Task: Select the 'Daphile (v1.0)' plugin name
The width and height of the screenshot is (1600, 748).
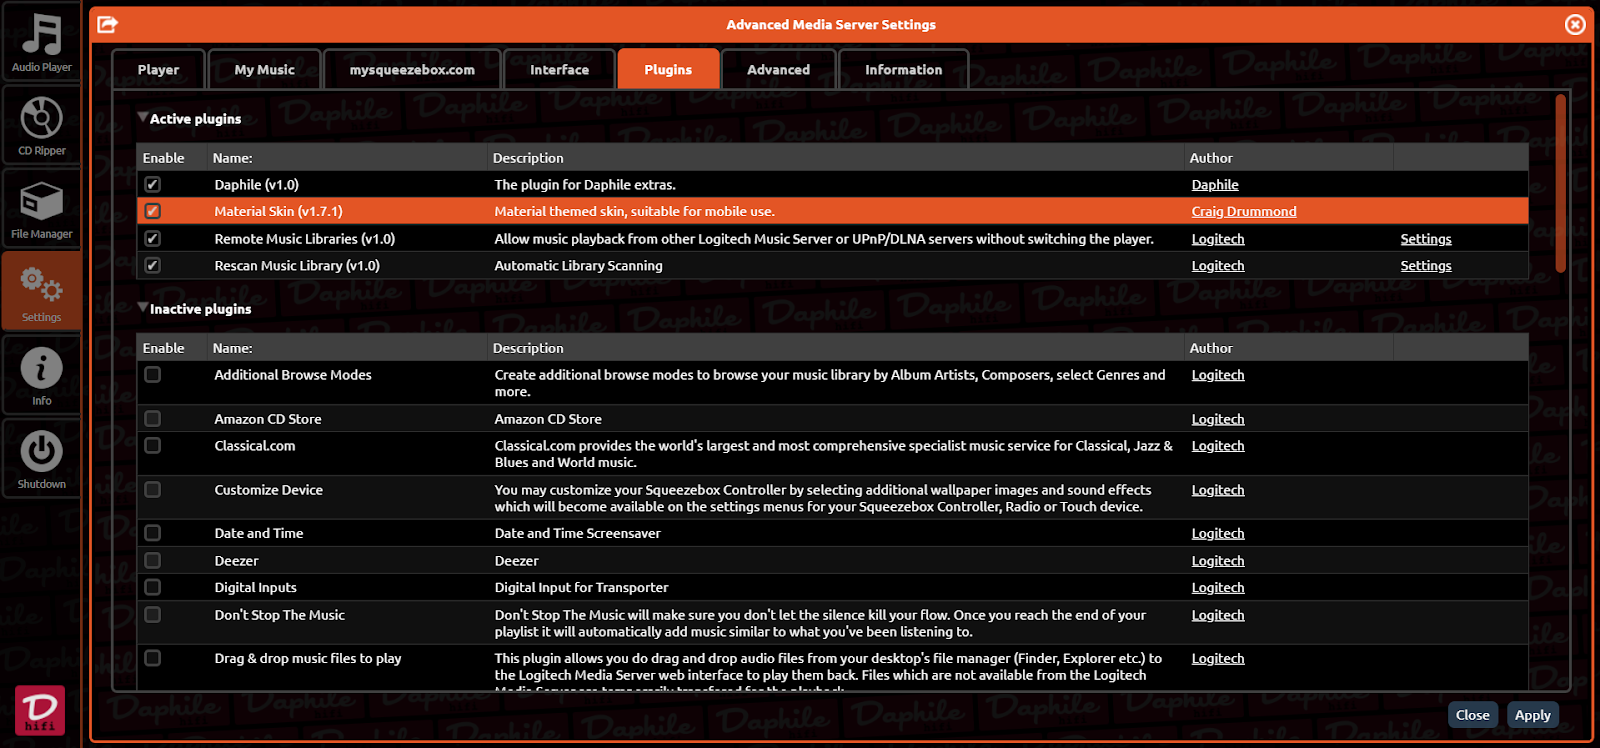Action: pos(256,185)
